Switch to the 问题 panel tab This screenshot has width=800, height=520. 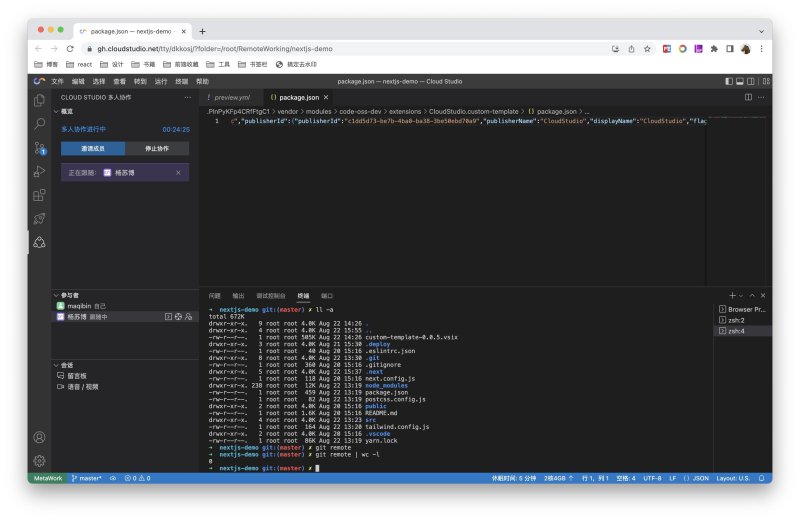pos(214,295)
